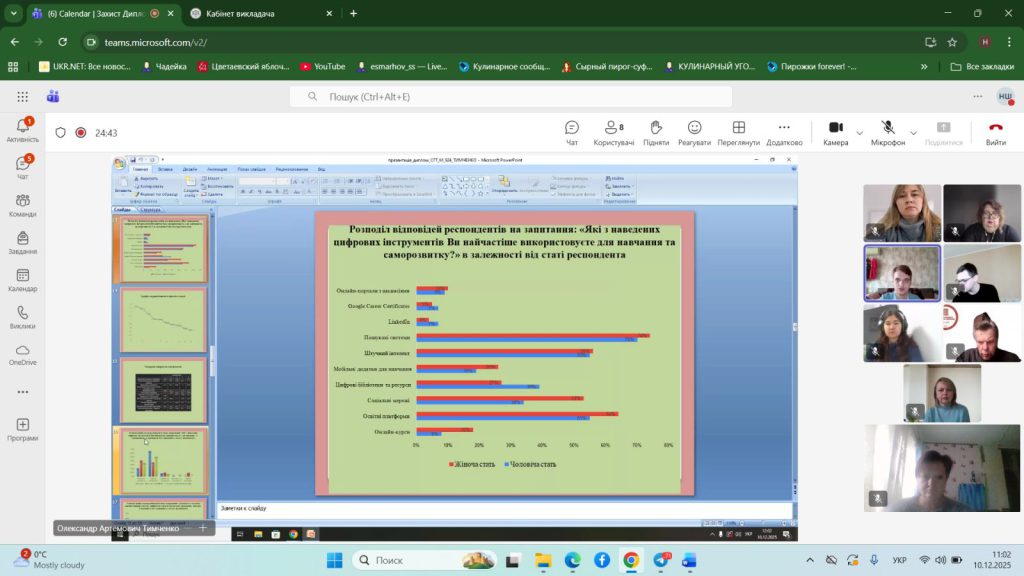The height and width of the screenshot is (576, 1024).
Task: Expand camera options dropdown arrow
Action: pyautogui.click(x=860, y=132)
